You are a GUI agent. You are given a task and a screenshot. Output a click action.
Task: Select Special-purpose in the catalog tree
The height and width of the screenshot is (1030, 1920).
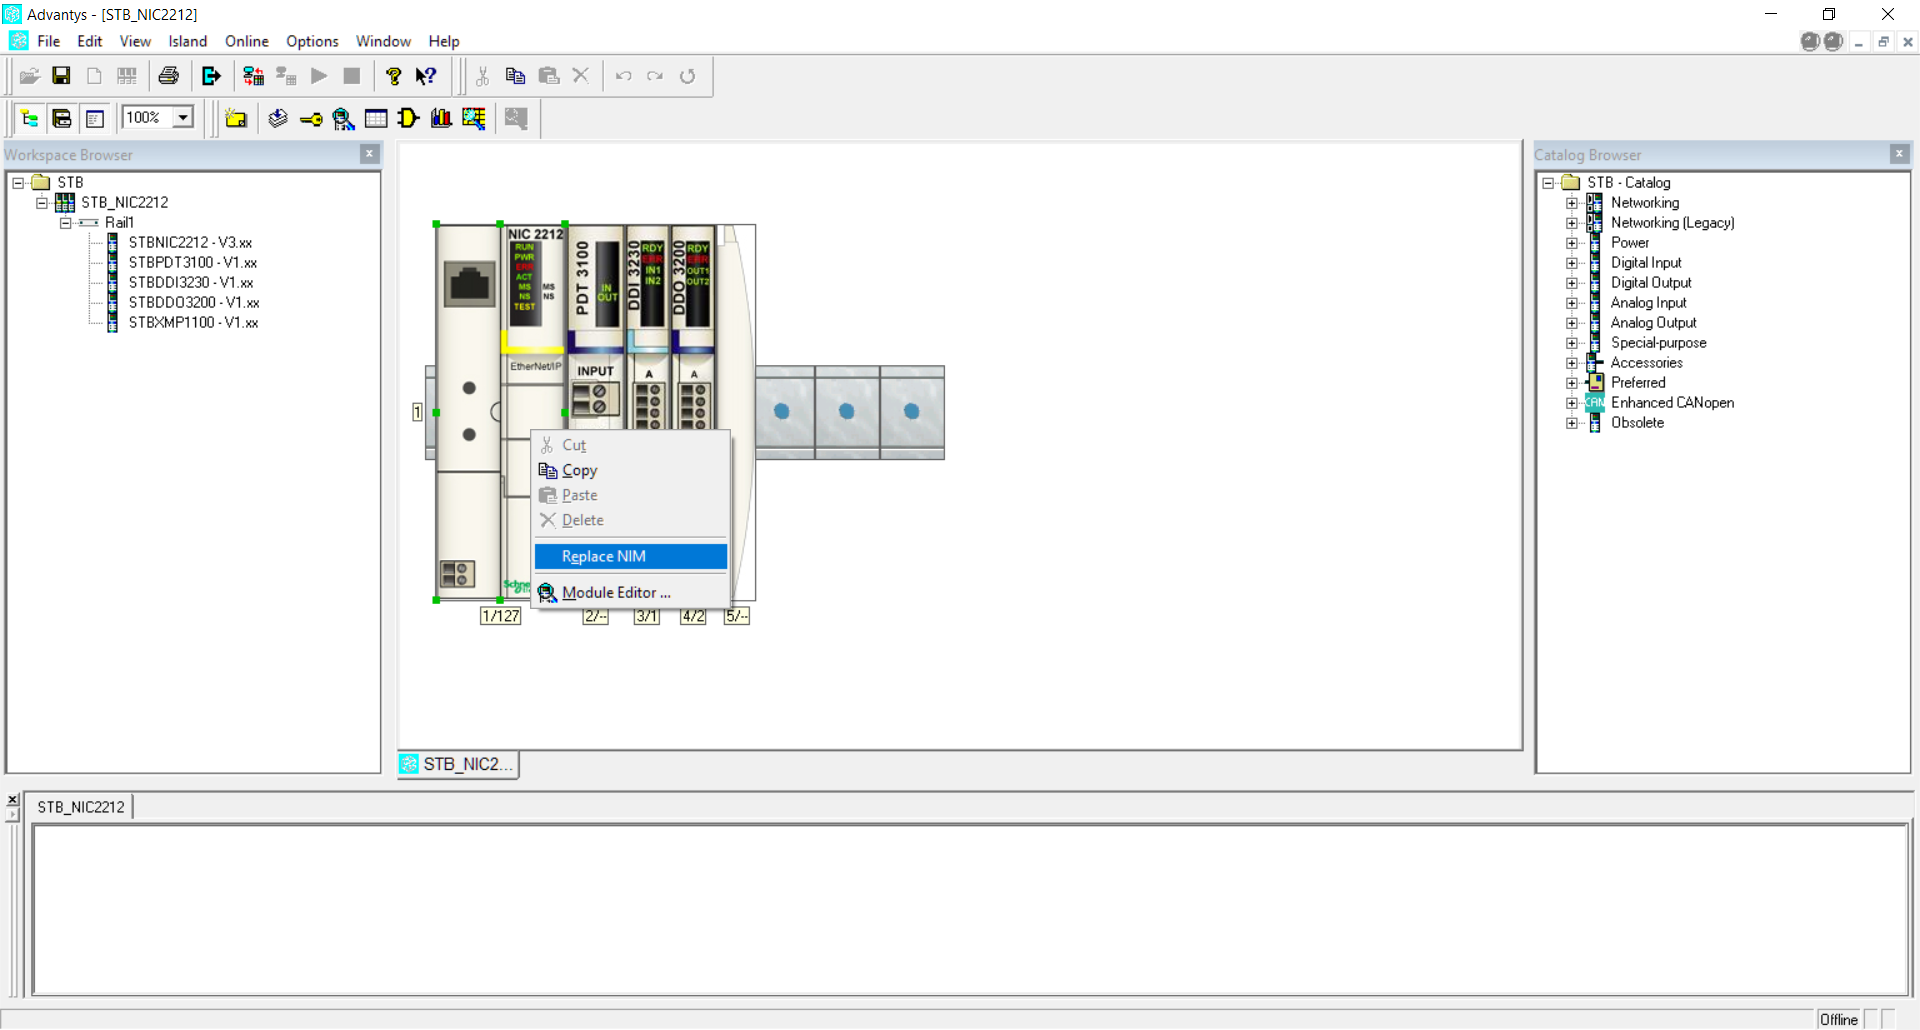pos(1658,342)
